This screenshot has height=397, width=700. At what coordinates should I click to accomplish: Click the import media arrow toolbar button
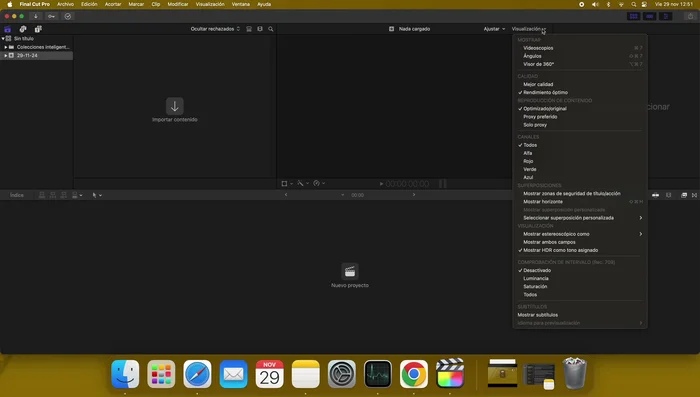click(x=36, y=16)
